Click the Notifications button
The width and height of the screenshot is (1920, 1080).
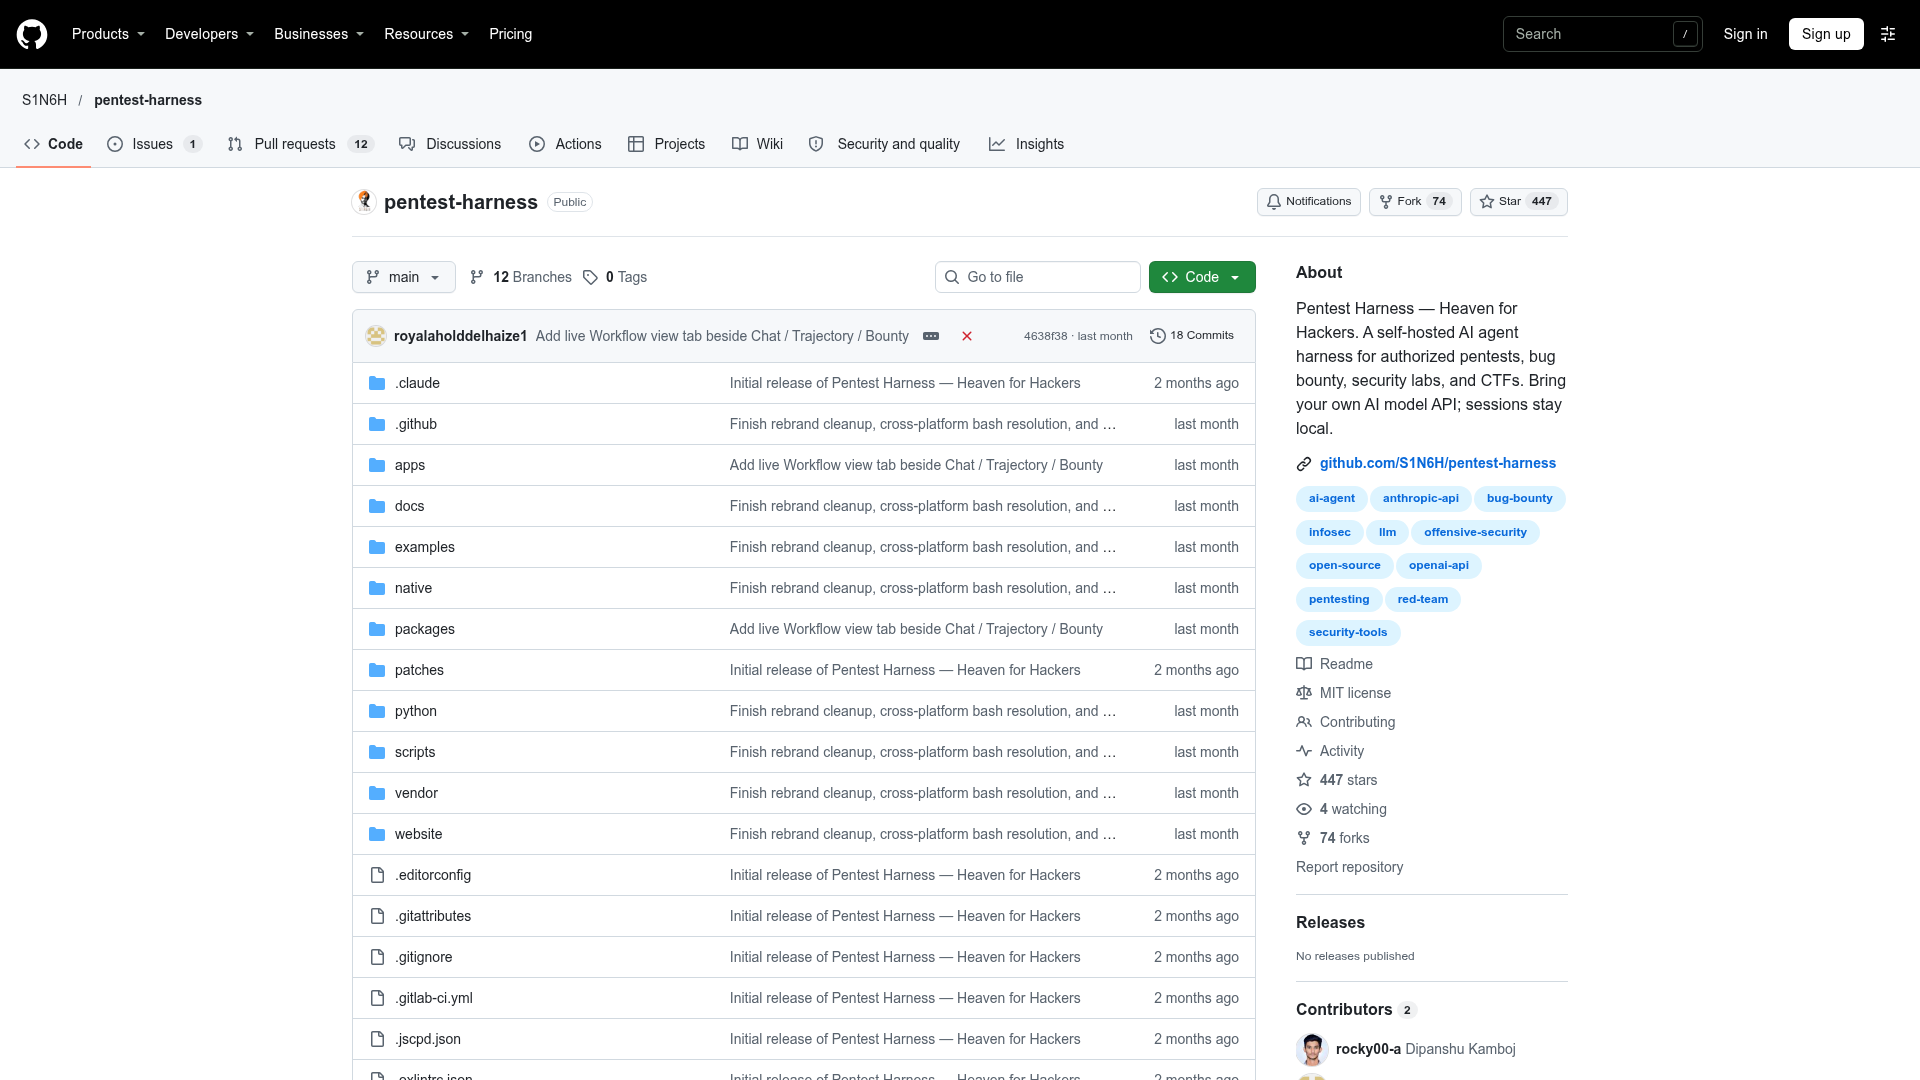(x=1309, y=202)
